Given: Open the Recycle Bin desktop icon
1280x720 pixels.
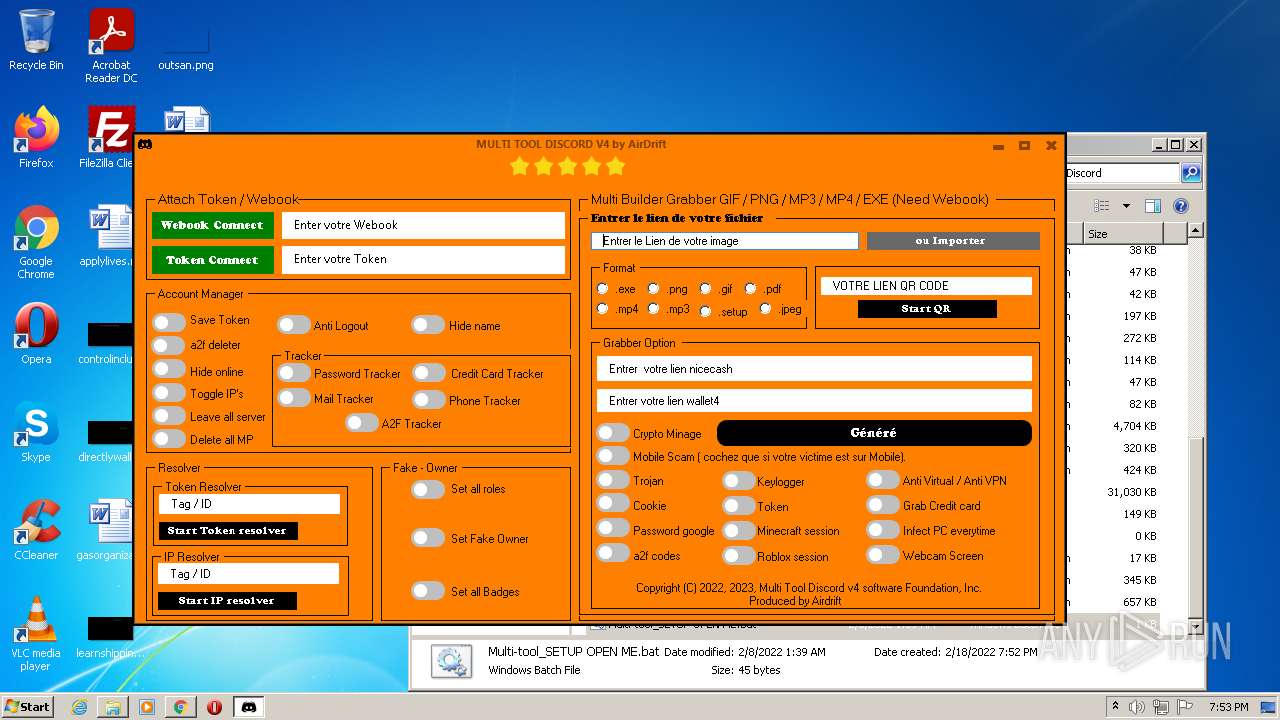Looking at the screenshot, I should (x=36, y=40).
